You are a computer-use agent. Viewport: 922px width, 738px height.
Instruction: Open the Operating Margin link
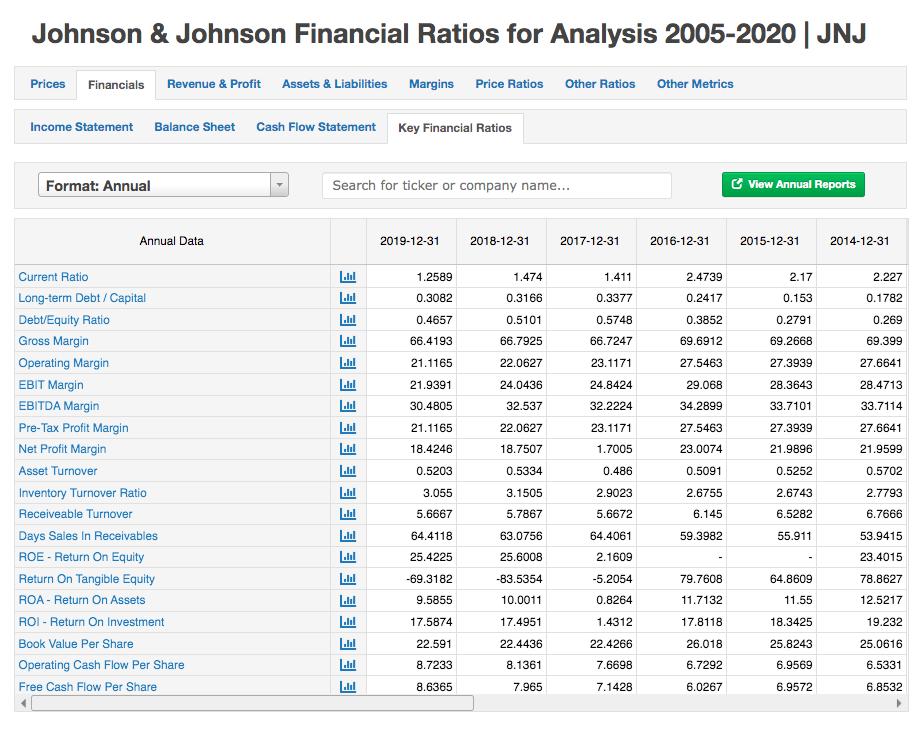tap(64, 363)
